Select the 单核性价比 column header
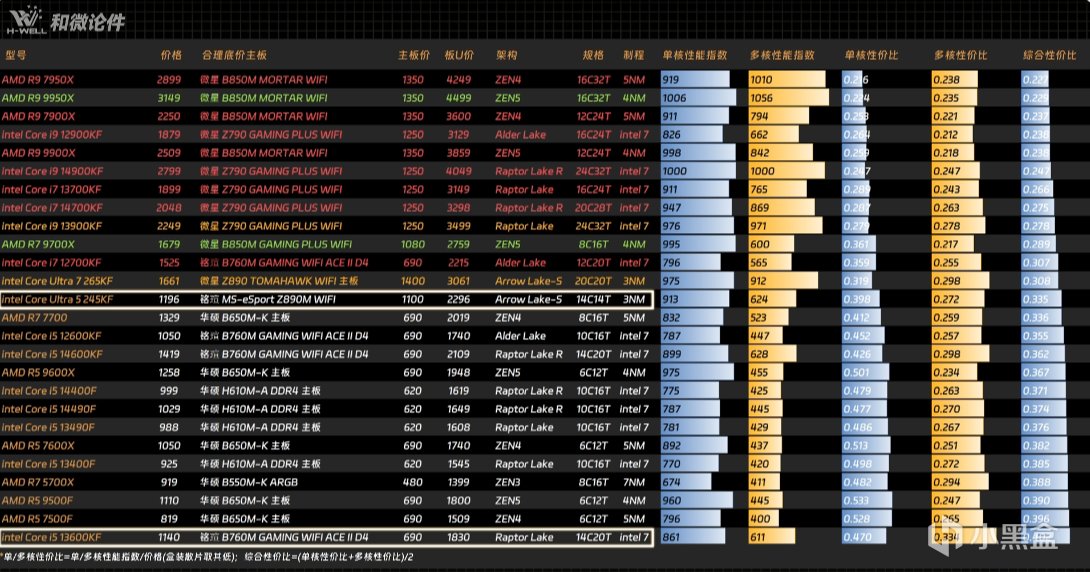Screen dimensions: 1090x572 pyautogui.click(x=871, y=55)
